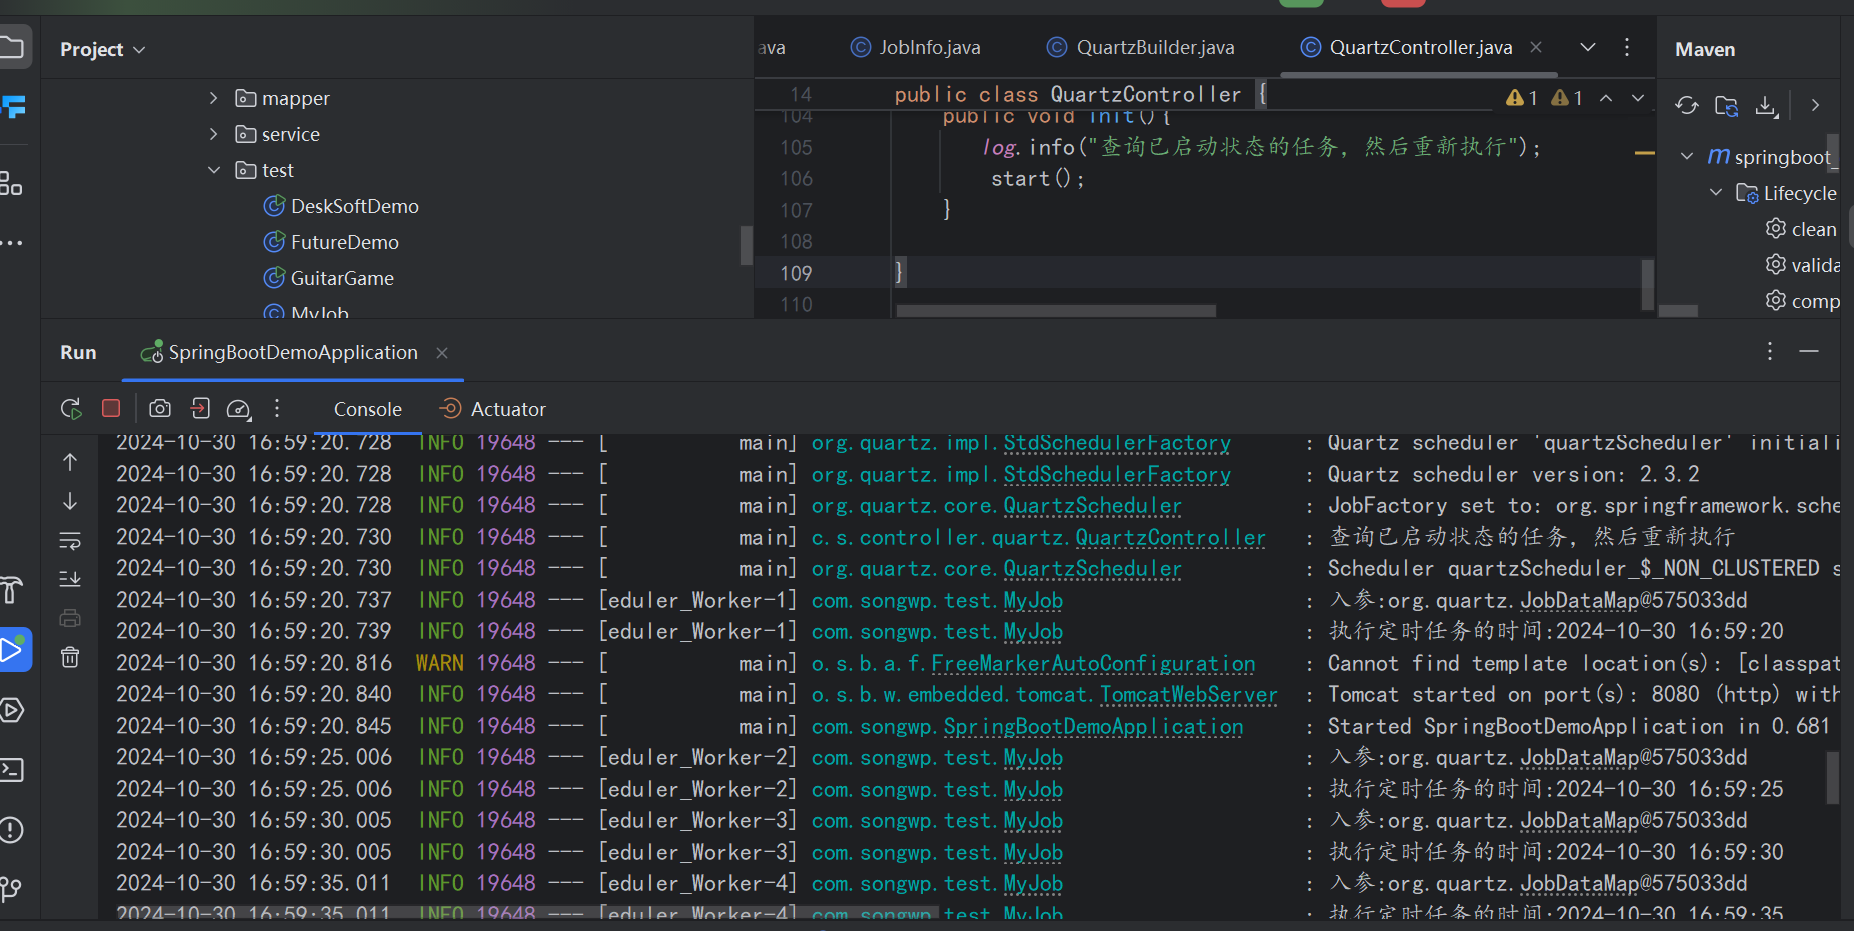This screenshot has height=931, width=1854.
Task: Minimize the Run tool window
Action: pyautogui.click(x=1809, y=352)
